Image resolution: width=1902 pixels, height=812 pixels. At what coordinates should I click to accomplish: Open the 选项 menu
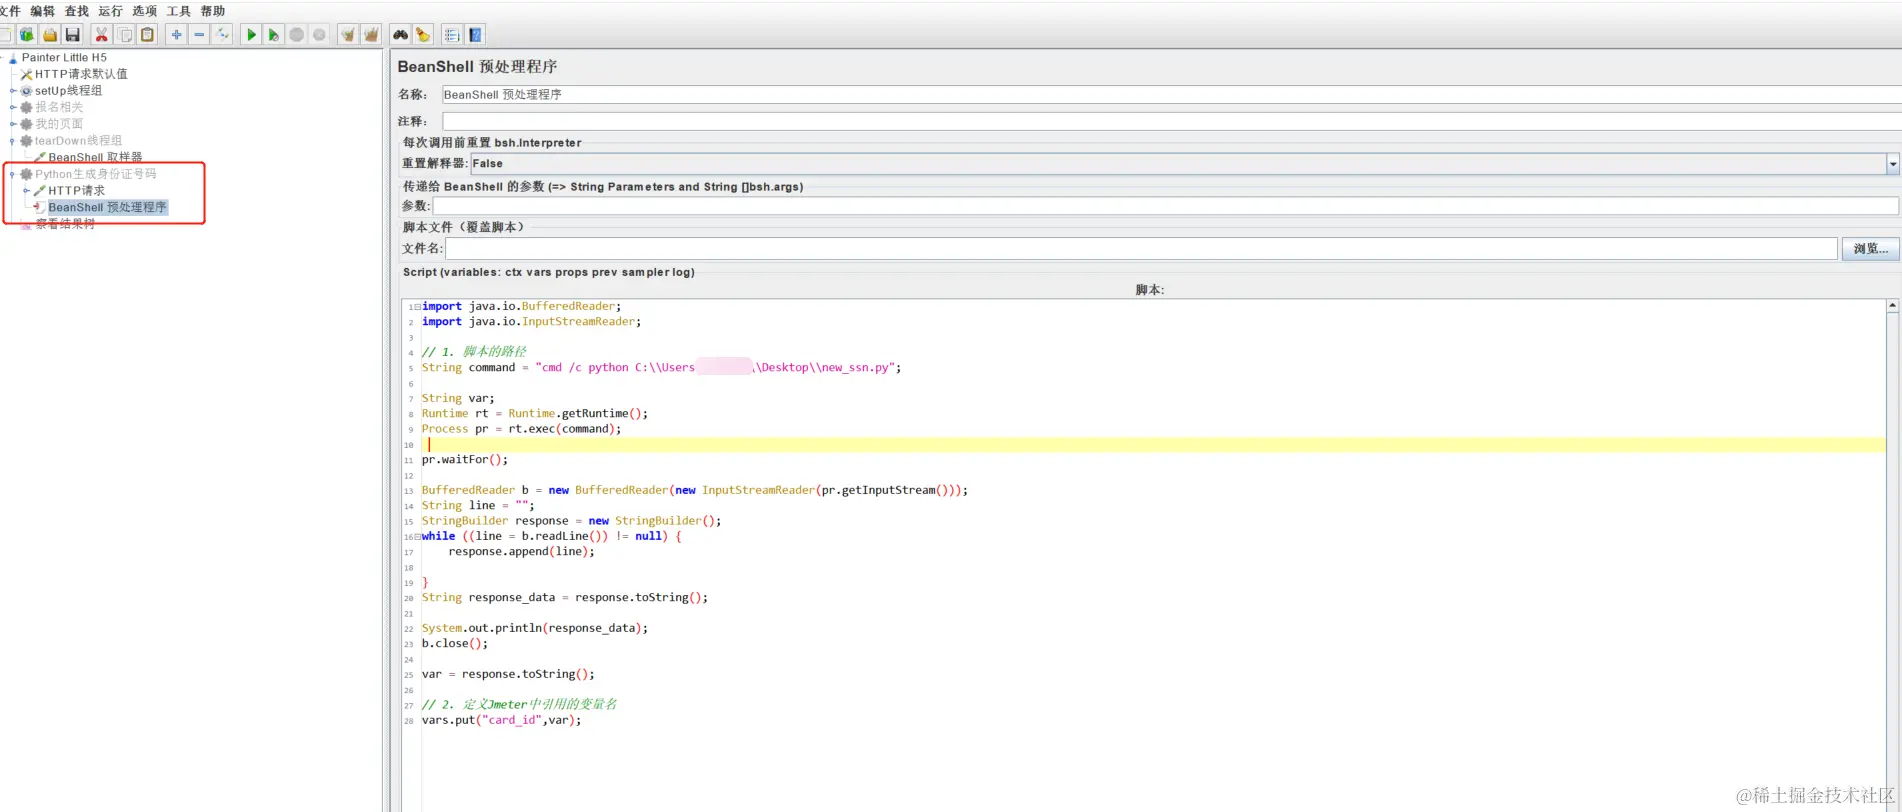pyautogui.click(x=145, y=11)
